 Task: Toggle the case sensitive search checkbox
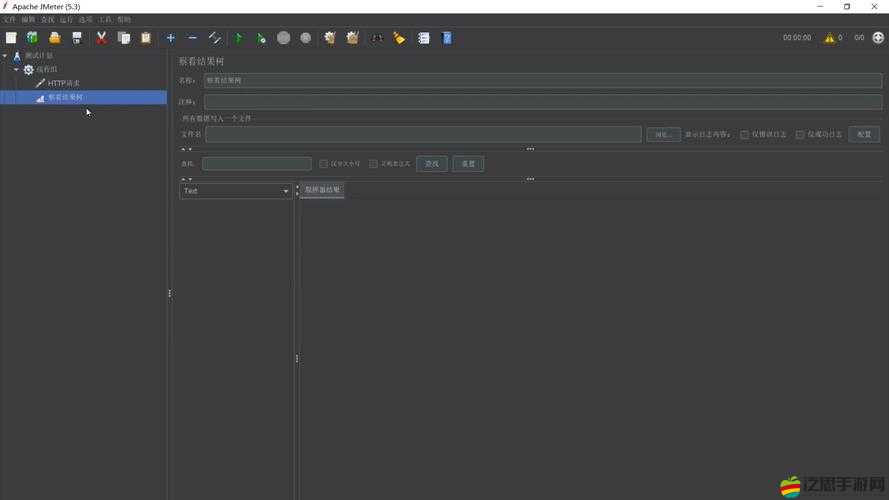click(x=323, y=163)
